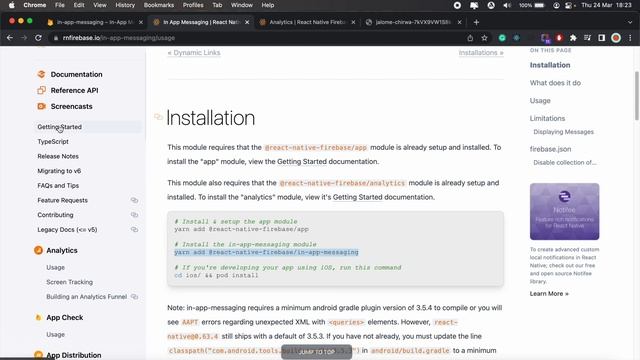Open TypeScript in the sidebar

[x=53, y=142]
